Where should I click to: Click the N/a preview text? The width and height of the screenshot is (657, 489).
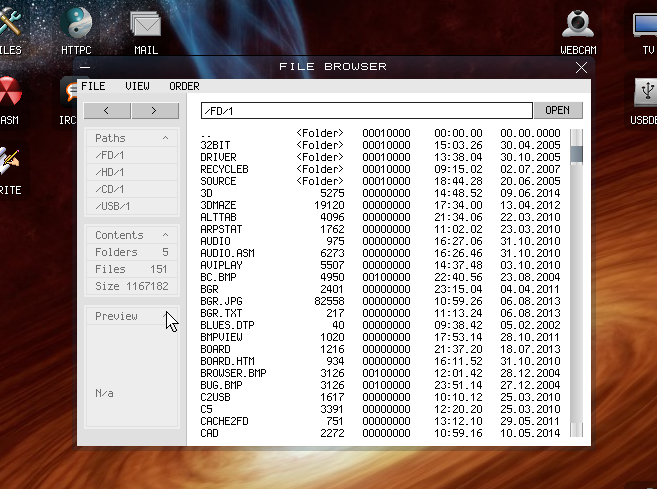[104, 393]
